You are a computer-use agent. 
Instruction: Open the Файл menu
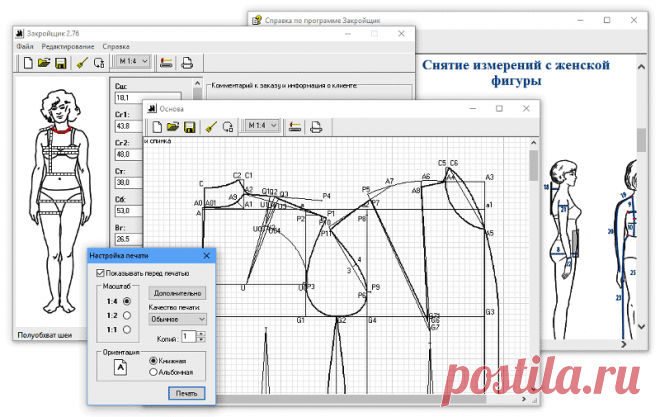(x=25, y=47)
